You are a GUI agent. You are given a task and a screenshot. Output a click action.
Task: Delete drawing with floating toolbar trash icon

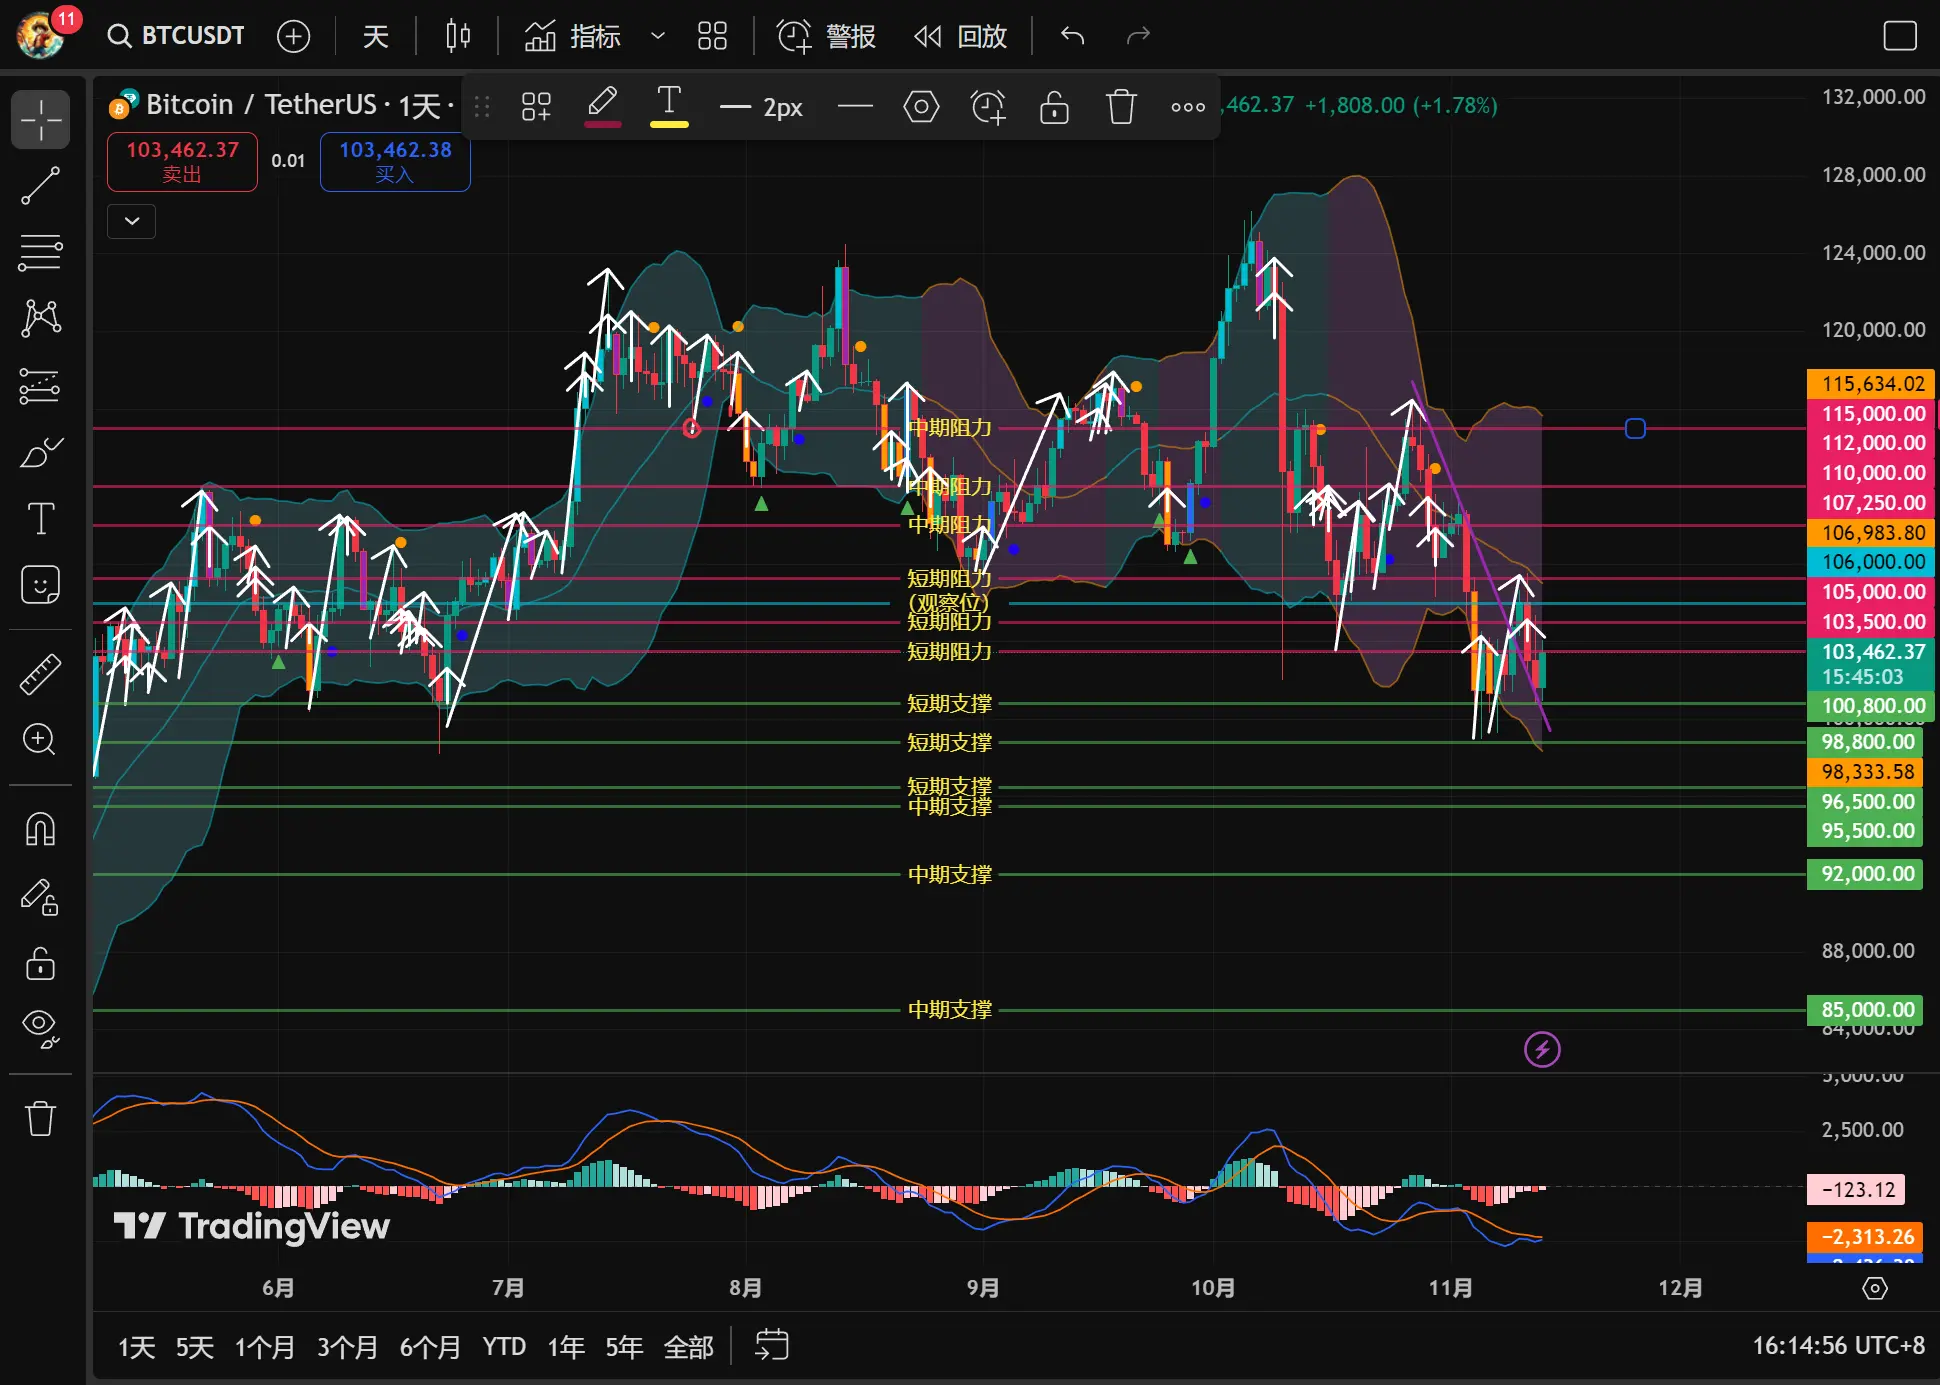click(x=1121, y=107)
